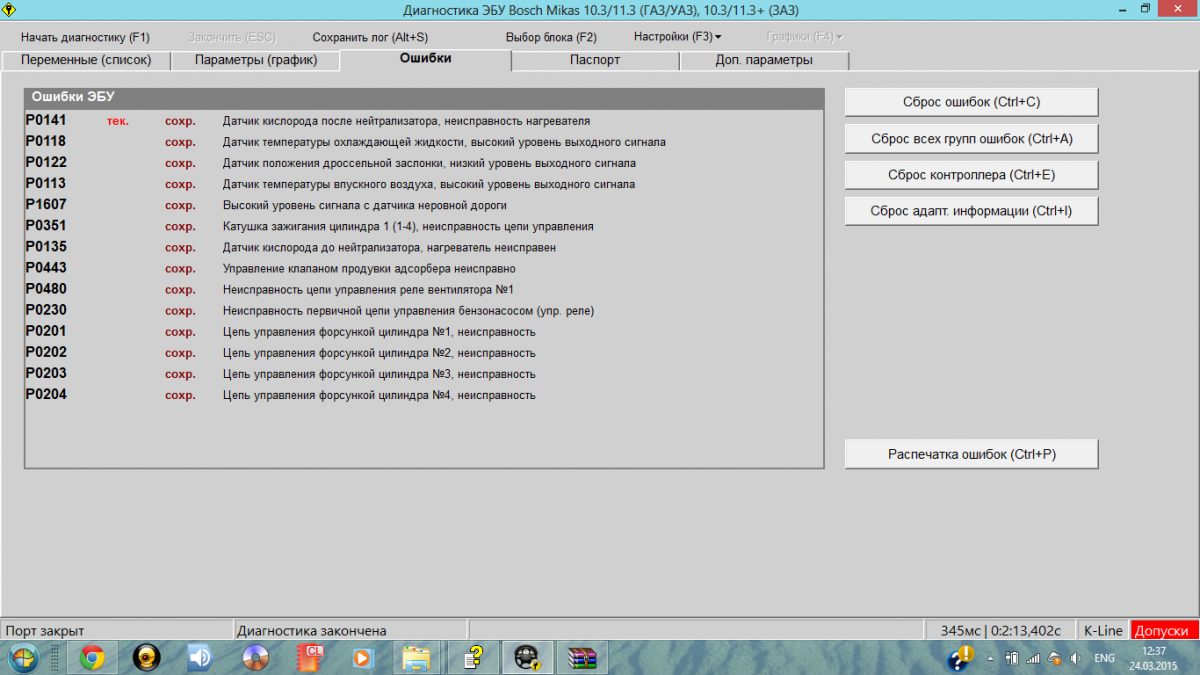Select error code P0118

(x=46, y=142)
